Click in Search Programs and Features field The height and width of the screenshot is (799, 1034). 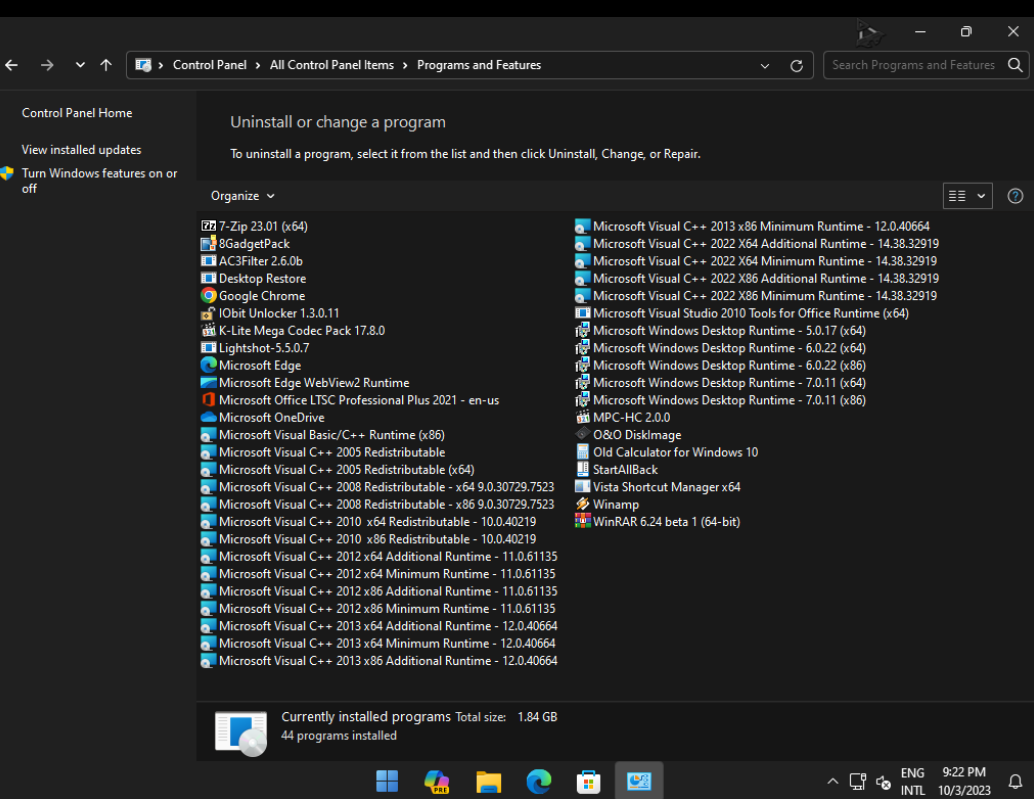pyautogui.click(x=913, y=65)
